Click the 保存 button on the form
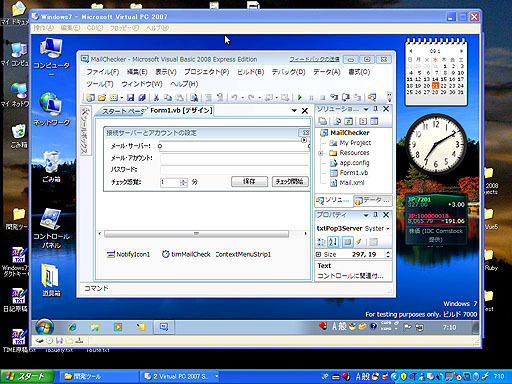Viewport: 512px width, 384px height. click(249, 182)
